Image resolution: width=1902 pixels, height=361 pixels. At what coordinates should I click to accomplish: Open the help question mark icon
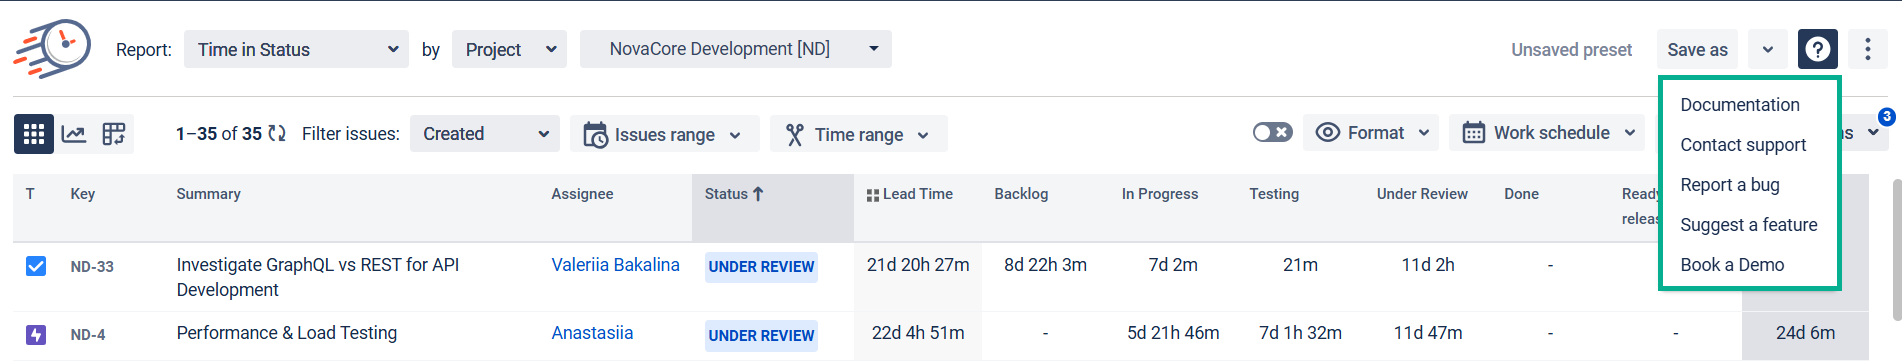pos(1817,49)
